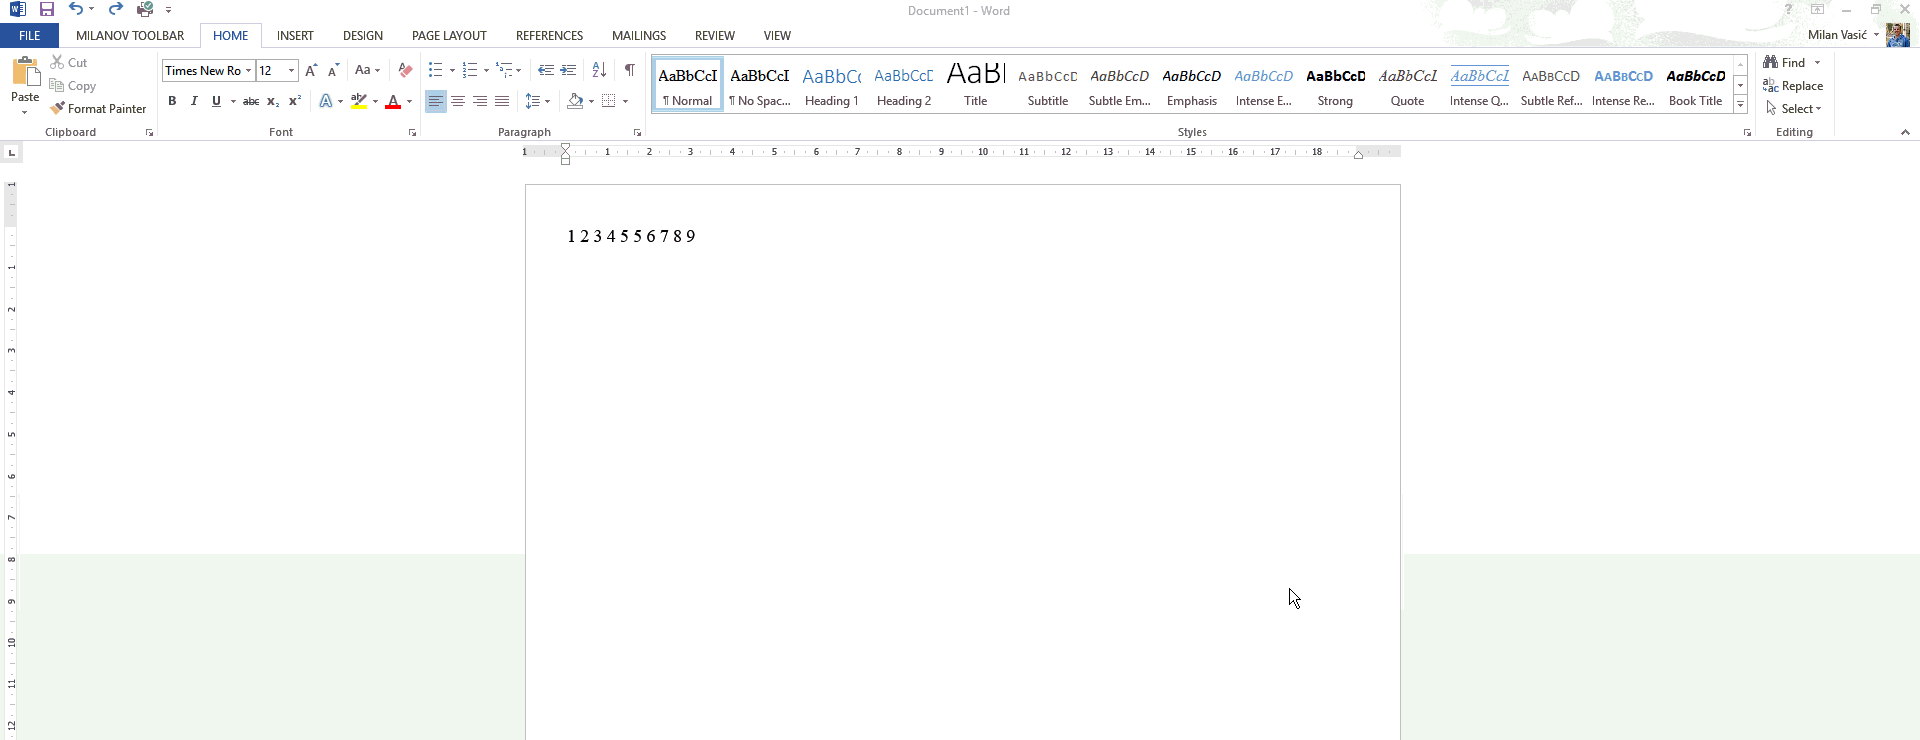1920x740 pixels.
Task: Open Ribbon Display Options
Action: 1818,10
